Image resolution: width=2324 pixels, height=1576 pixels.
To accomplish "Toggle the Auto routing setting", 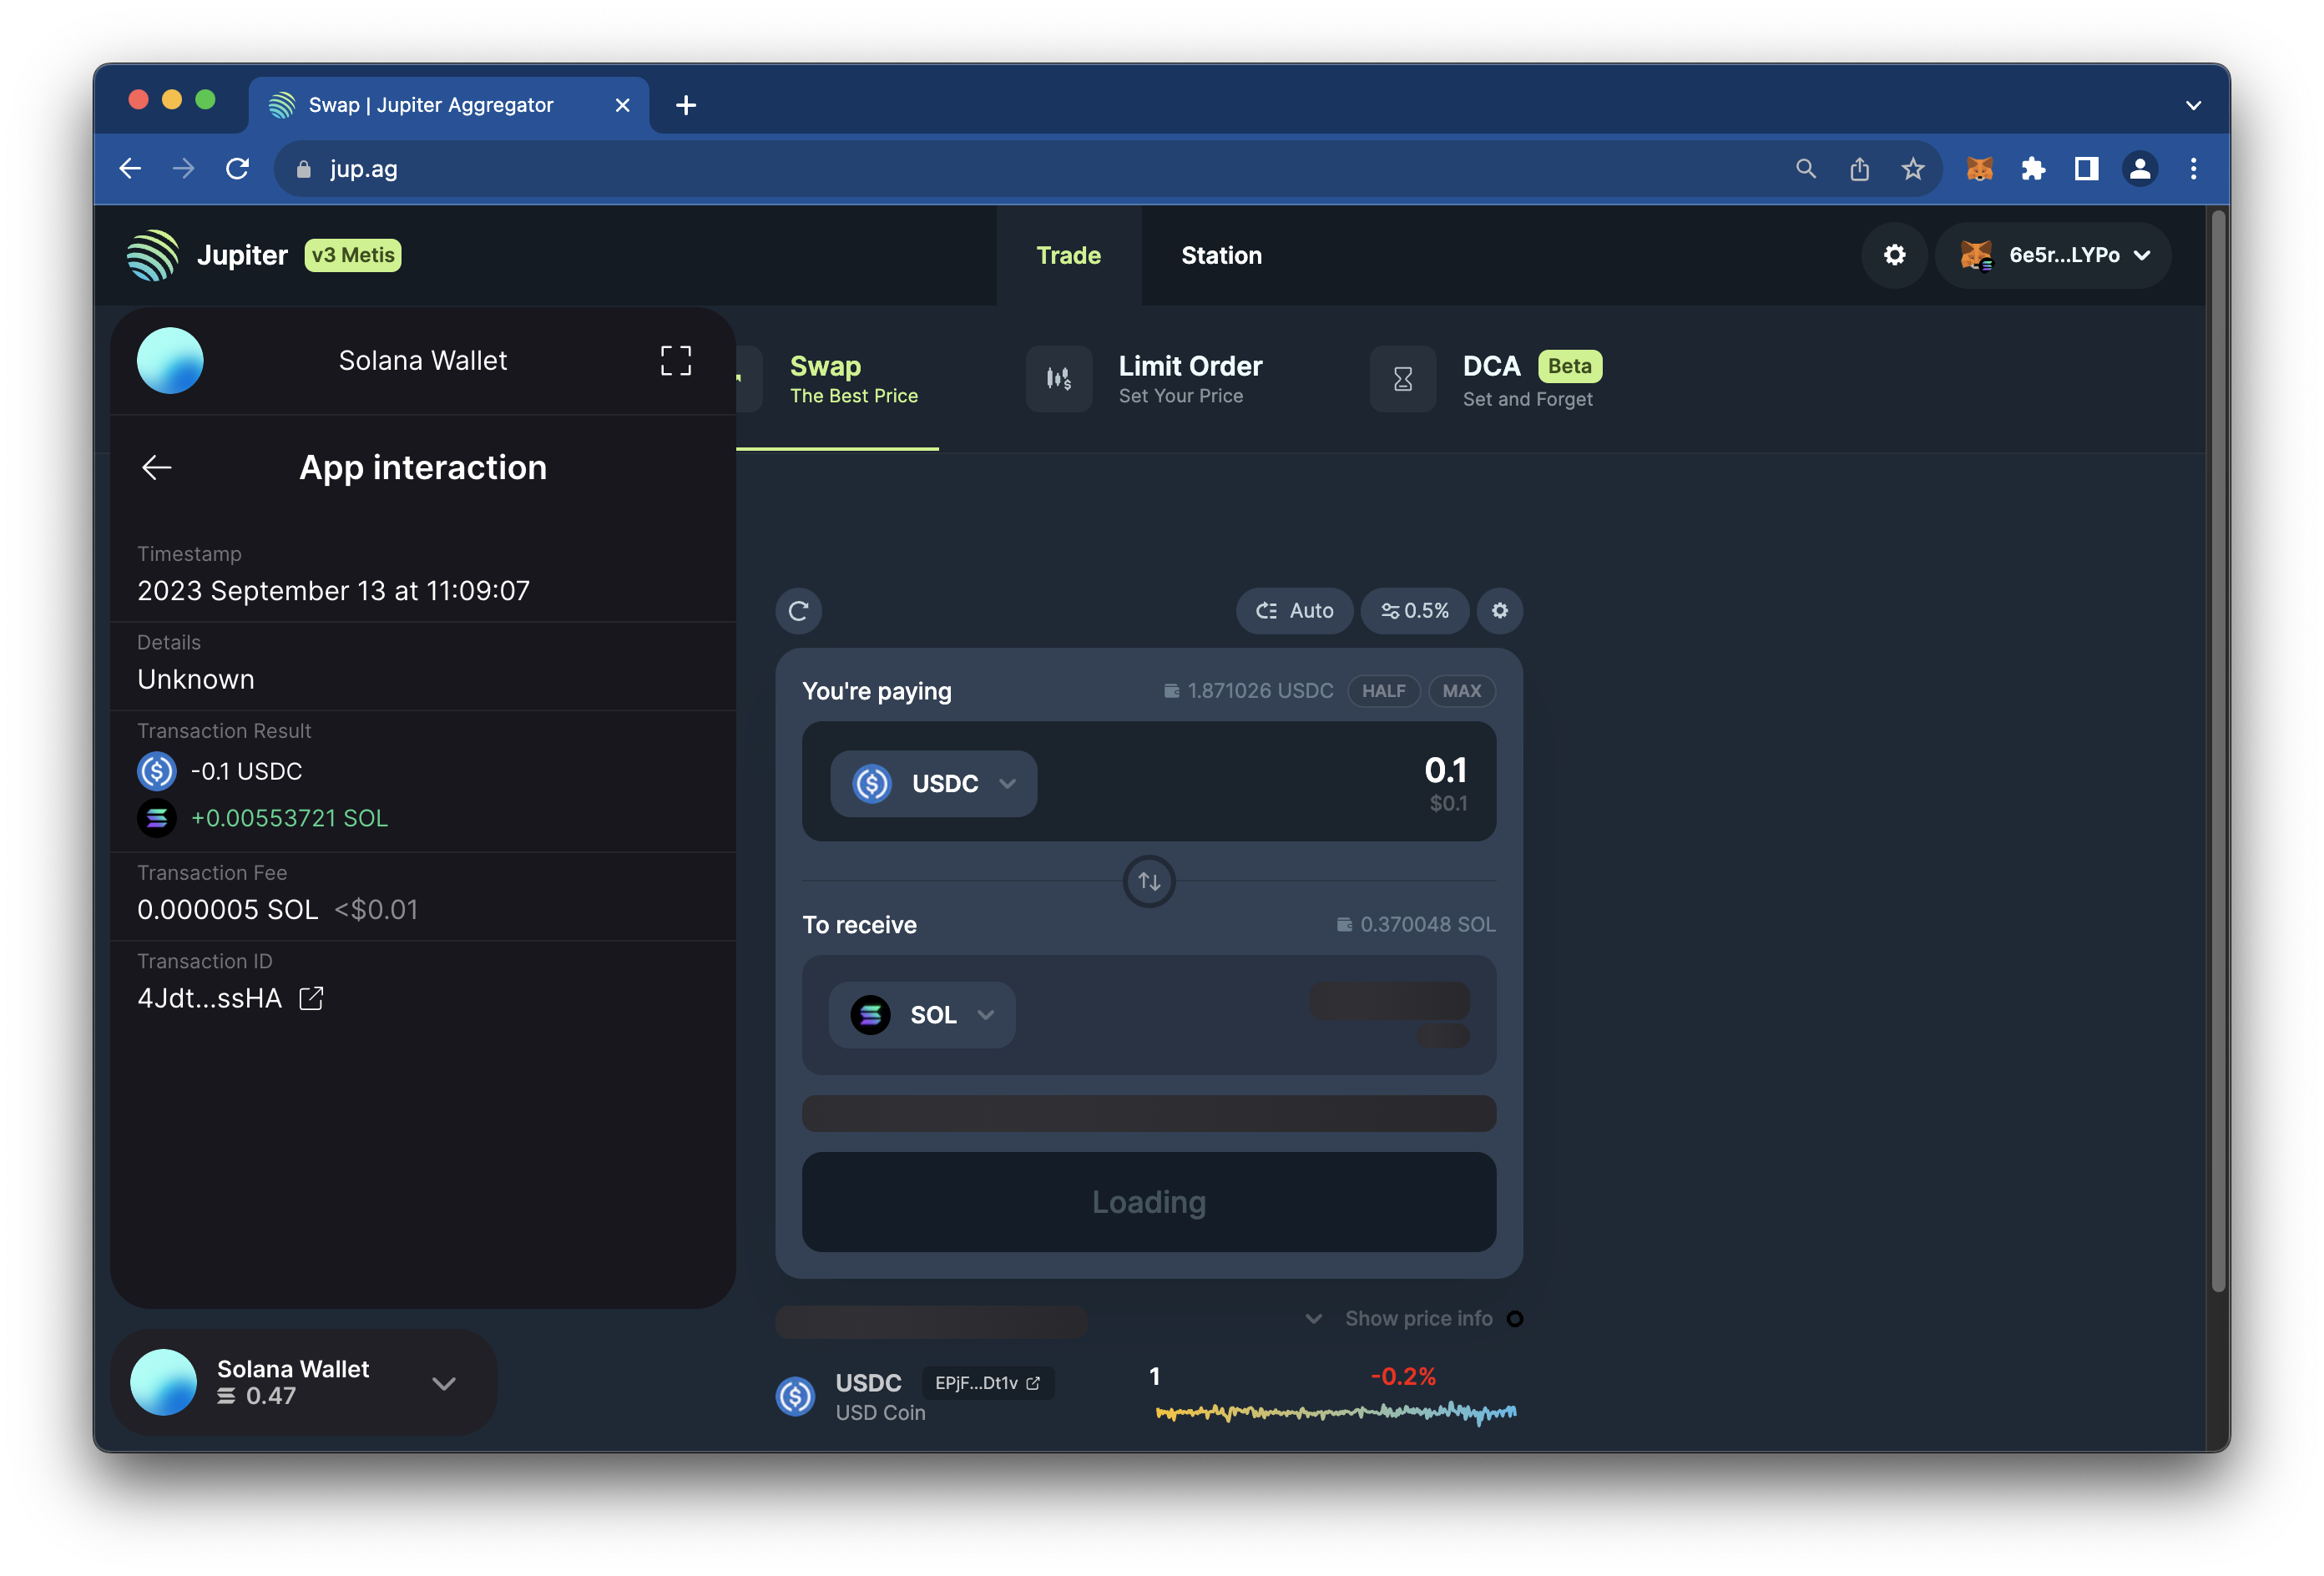I will pyautogui.click(x=1295, y=610).
